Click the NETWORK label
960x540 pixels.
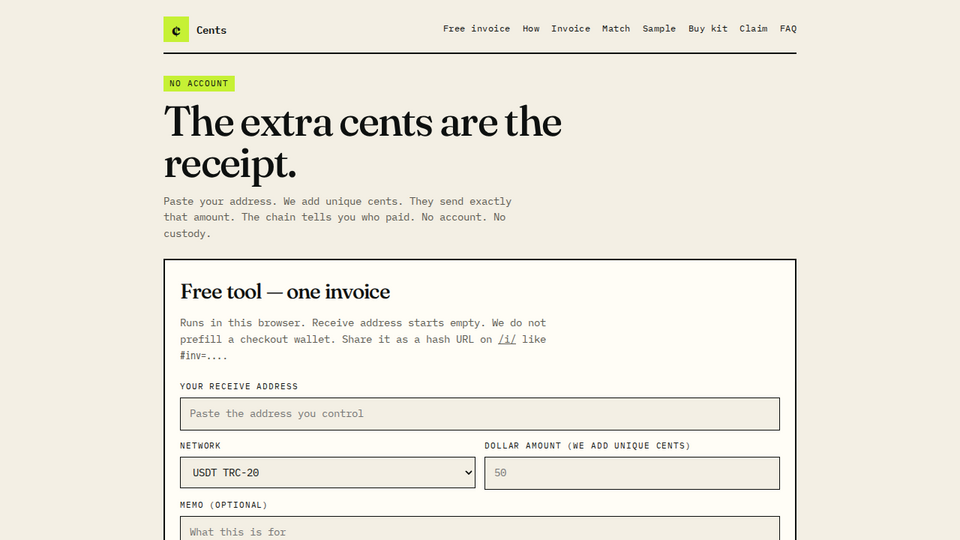click(x=200, y=446)
